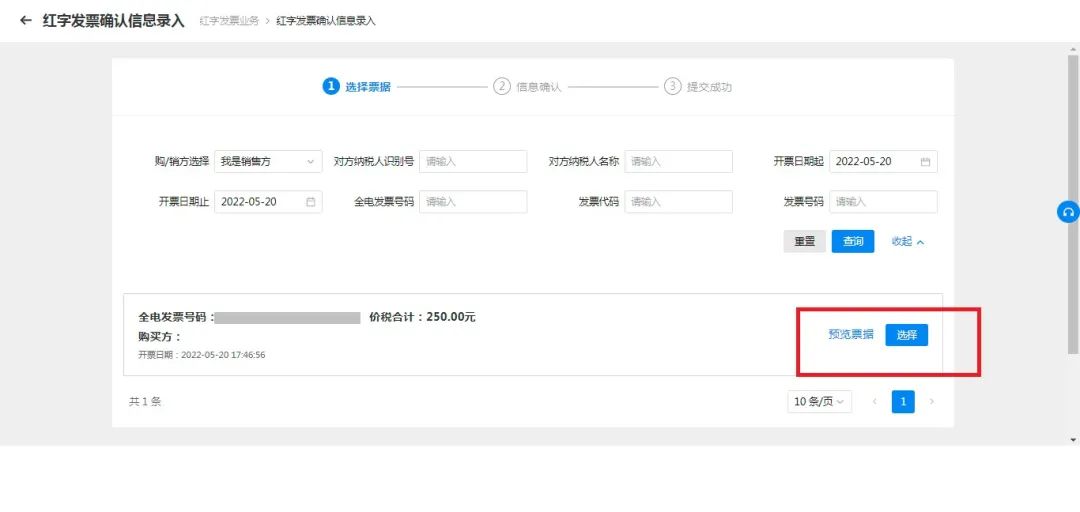Click the 重置 button
This screenshot has height=512, width=1080.
(804, 241)
